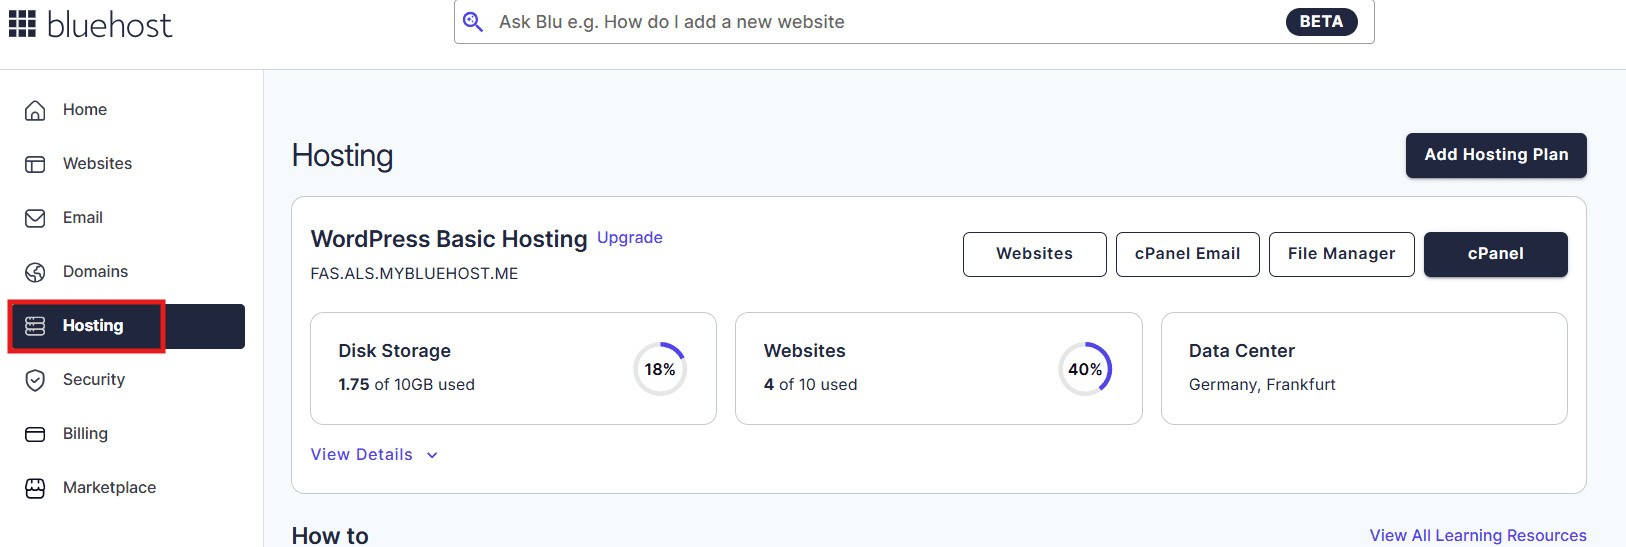Open View All Learning Resources link
Viewport: 1626px width, 547px height.
point(1477,536)
